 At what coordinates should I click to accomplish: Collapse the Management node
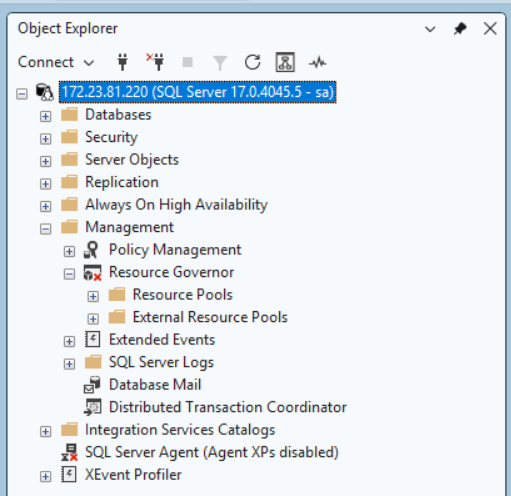point(45,229)
